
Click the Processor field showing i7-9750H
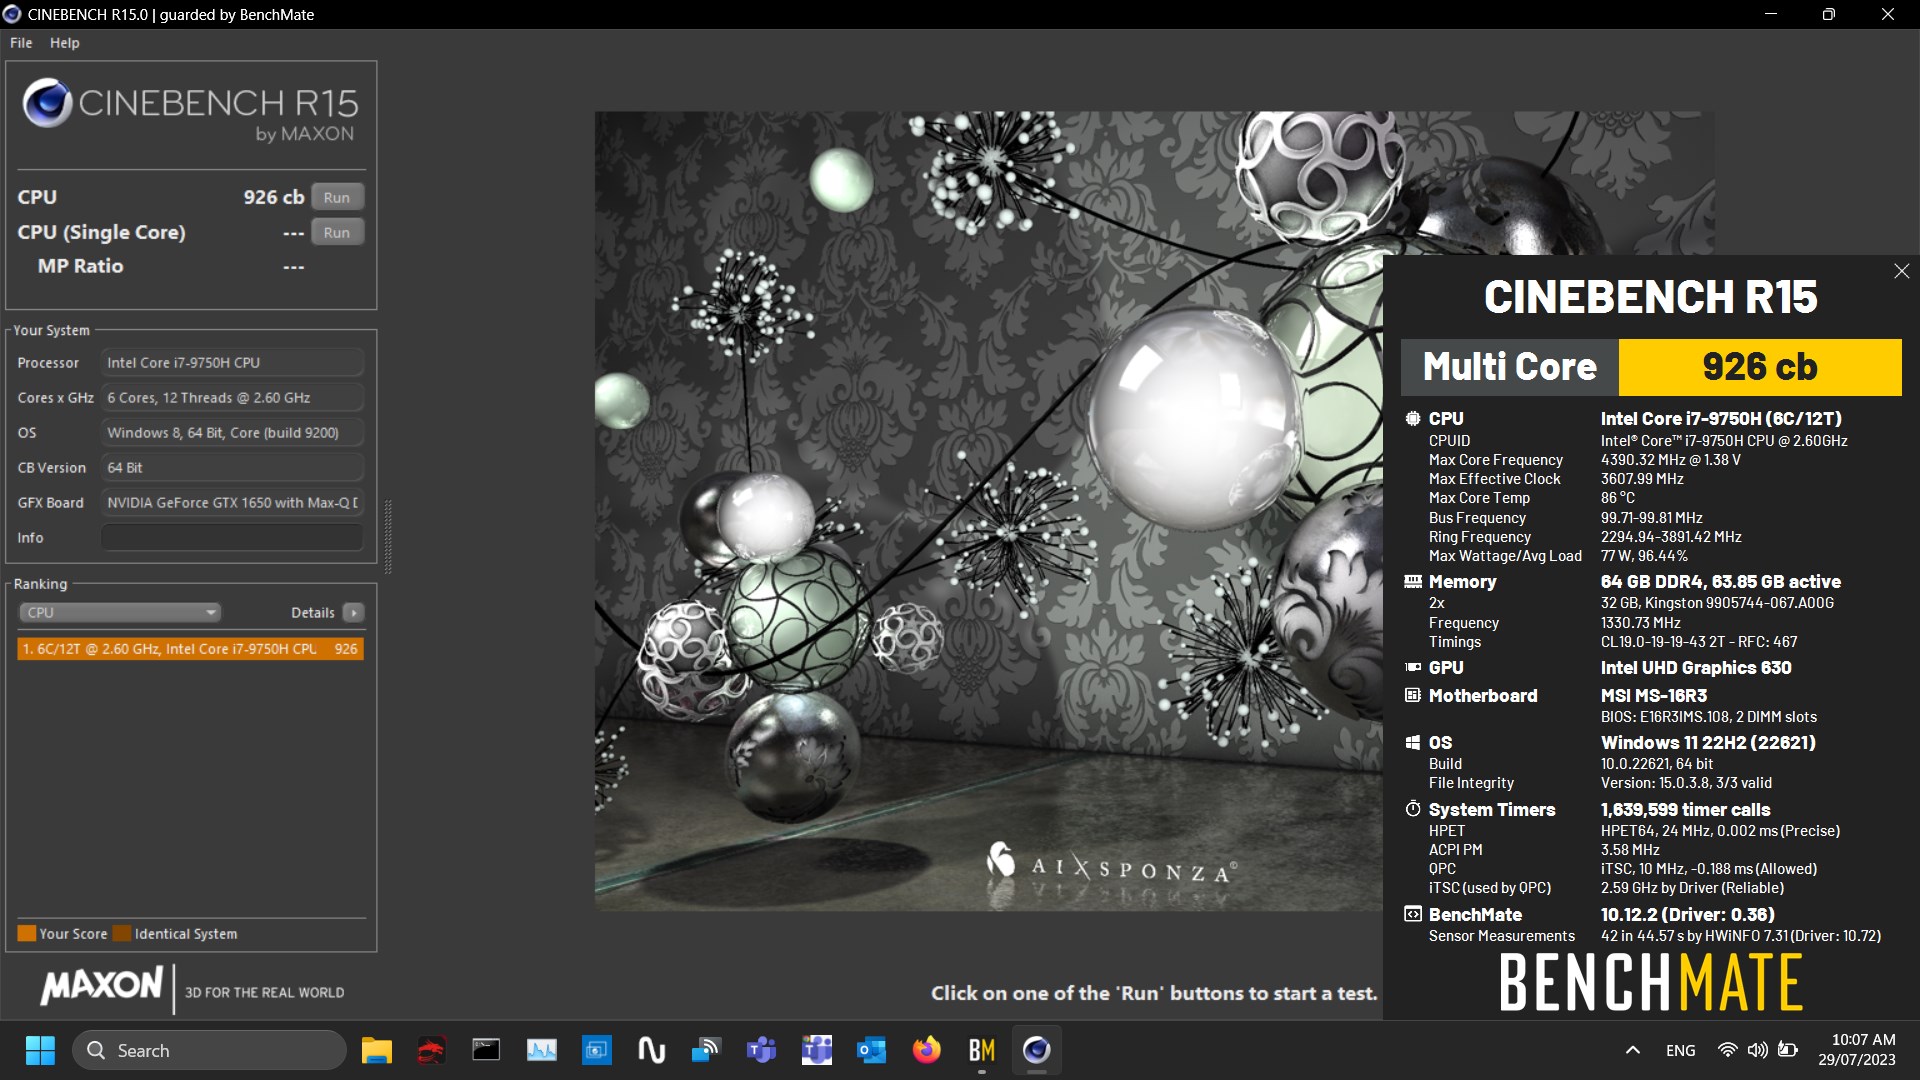coord(232,362)
